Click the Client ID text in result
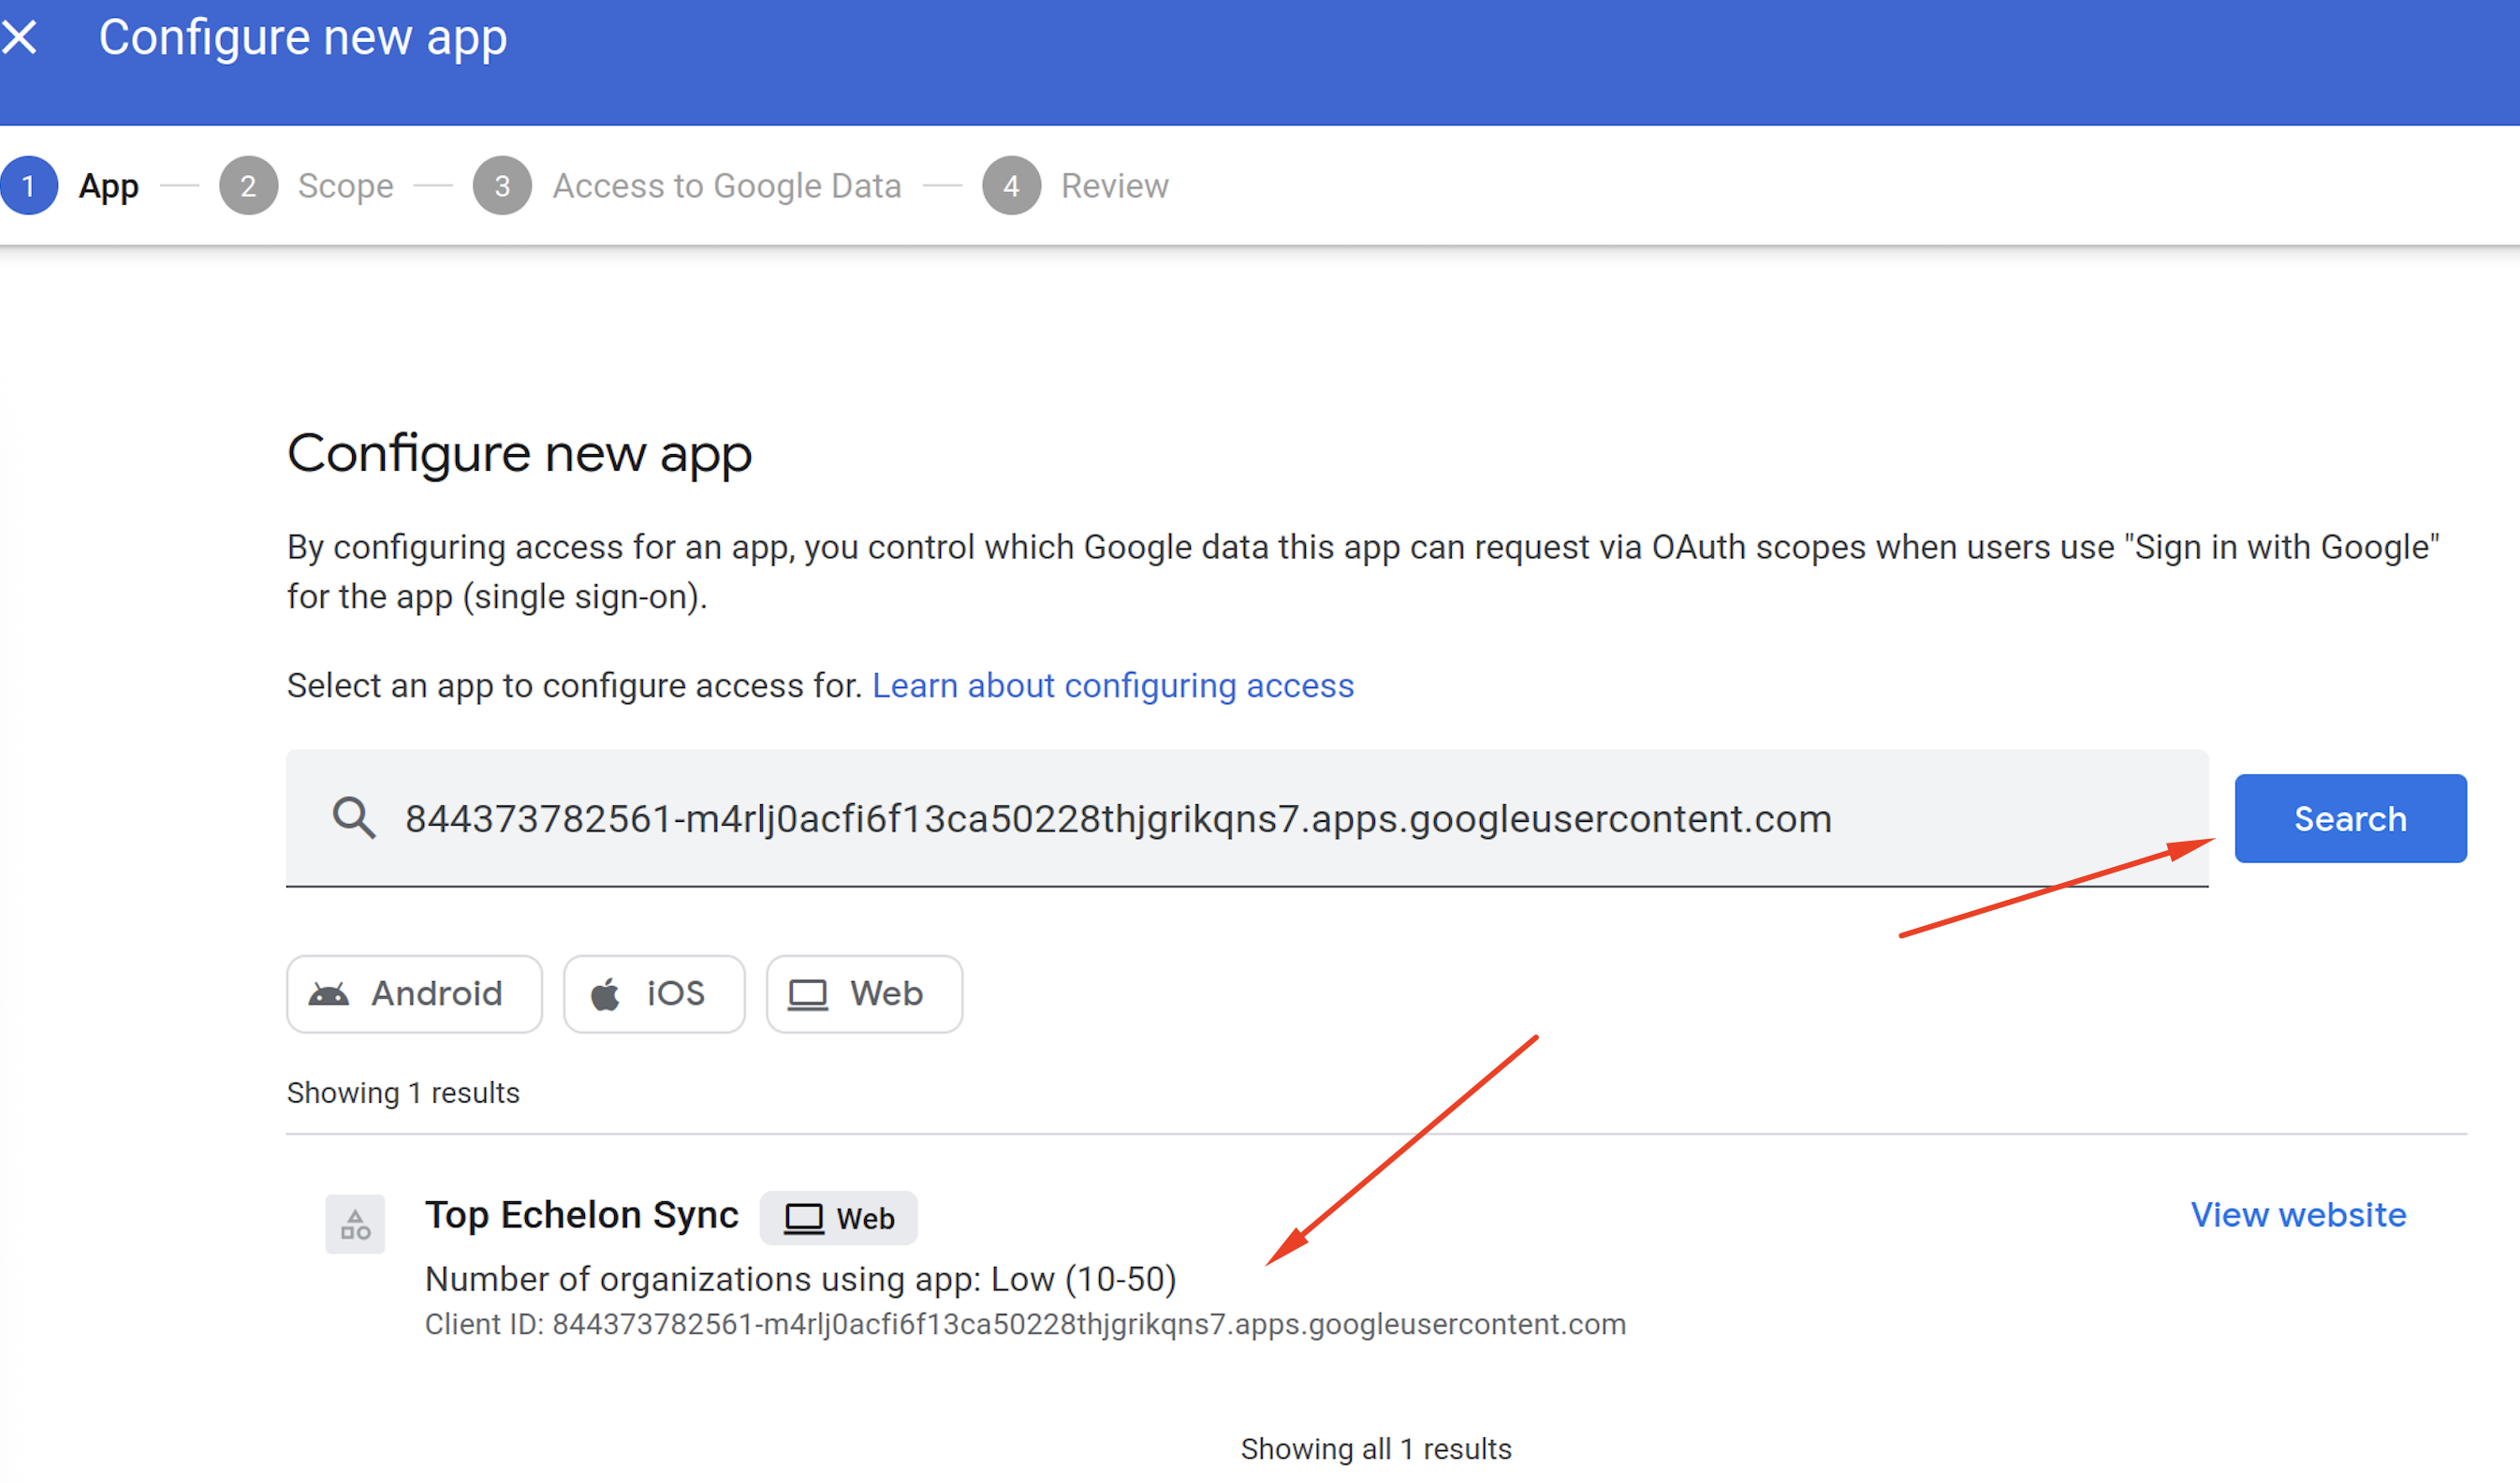The image size is (2520, 1483). tap(1025, 1325)
